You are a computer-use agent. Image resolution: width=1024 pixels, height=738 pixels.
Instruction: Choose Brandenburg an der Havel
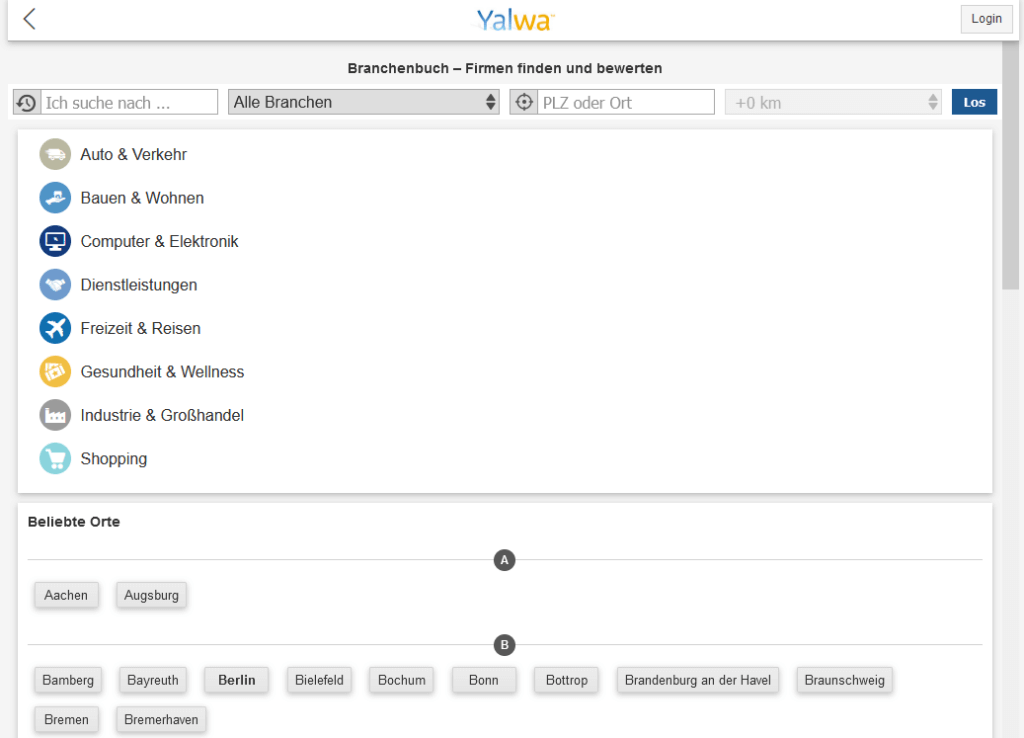(698, 680)
